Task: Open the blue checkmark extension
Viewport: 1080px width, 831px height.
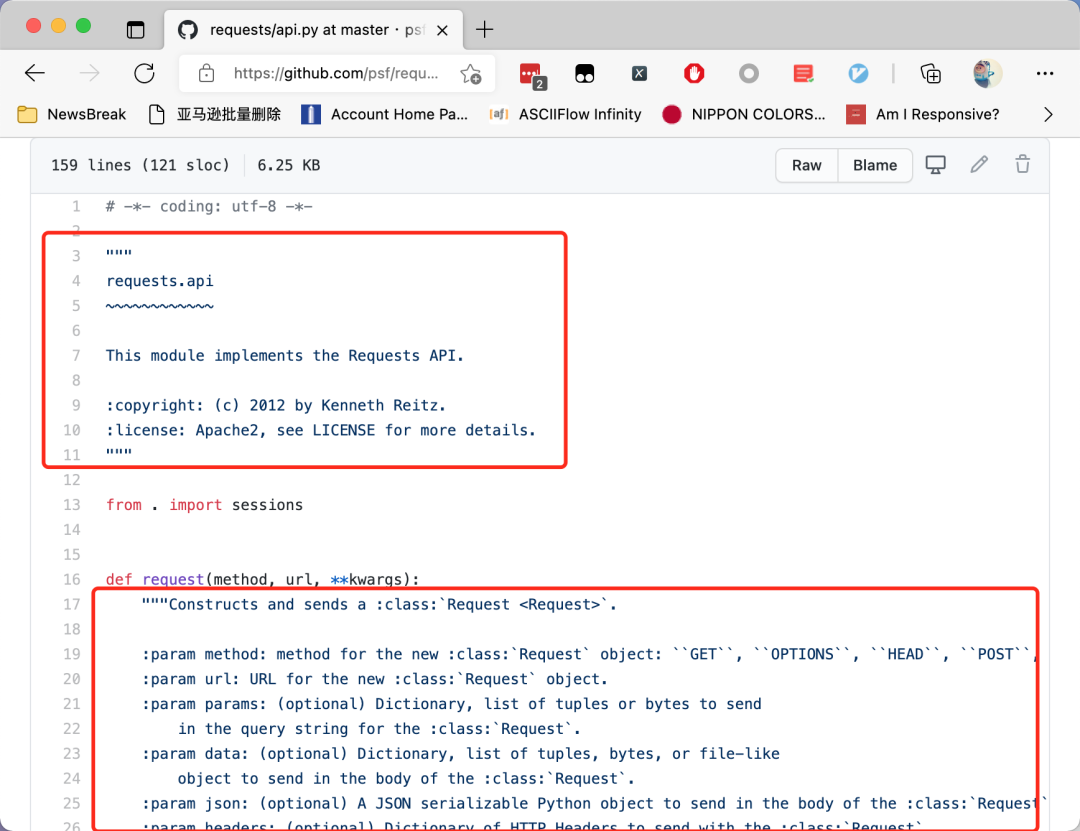Action: coord(858,73)
